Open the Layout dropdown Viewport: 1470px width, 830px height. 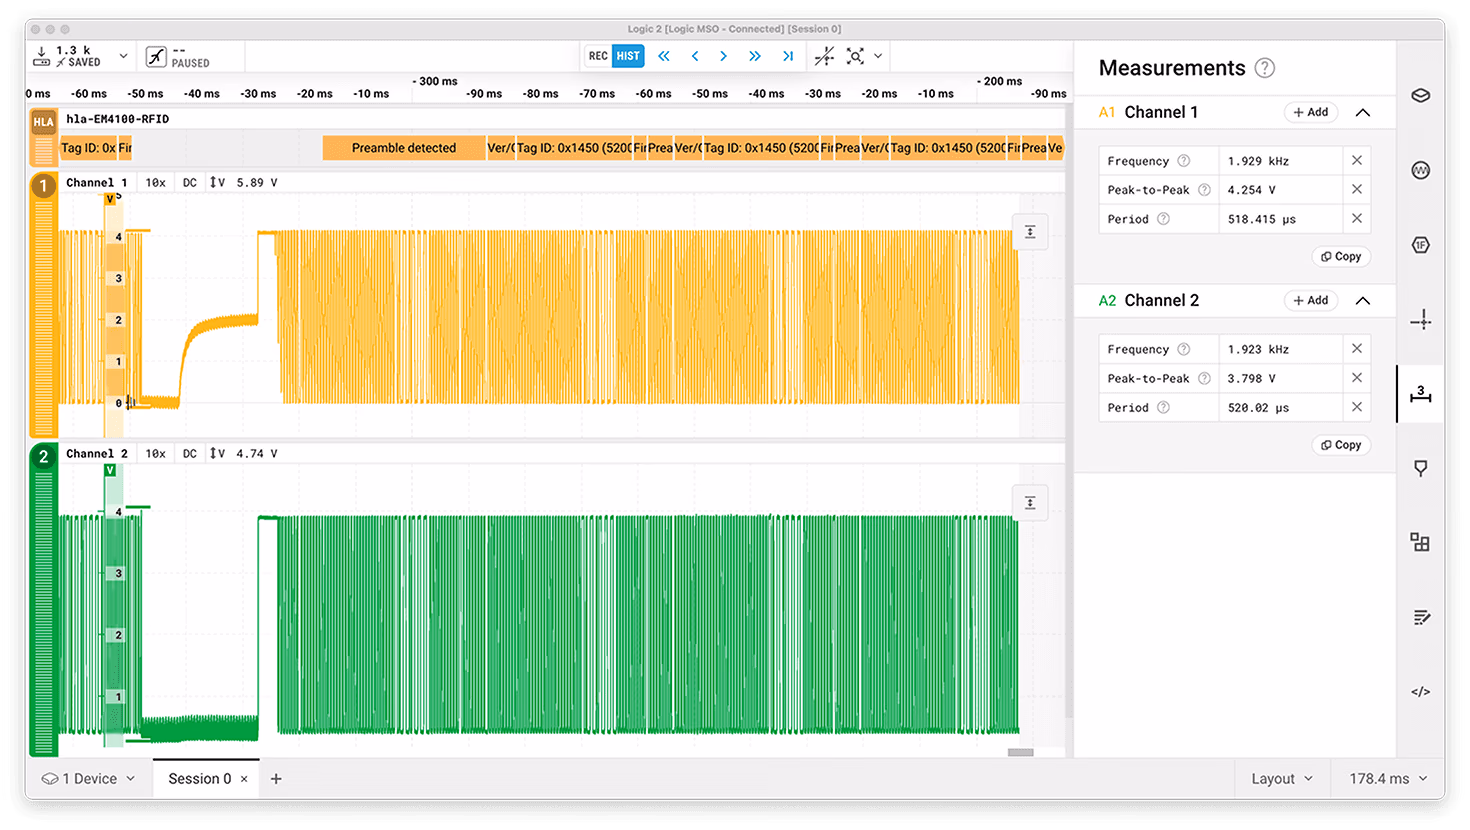point(1283,778)
